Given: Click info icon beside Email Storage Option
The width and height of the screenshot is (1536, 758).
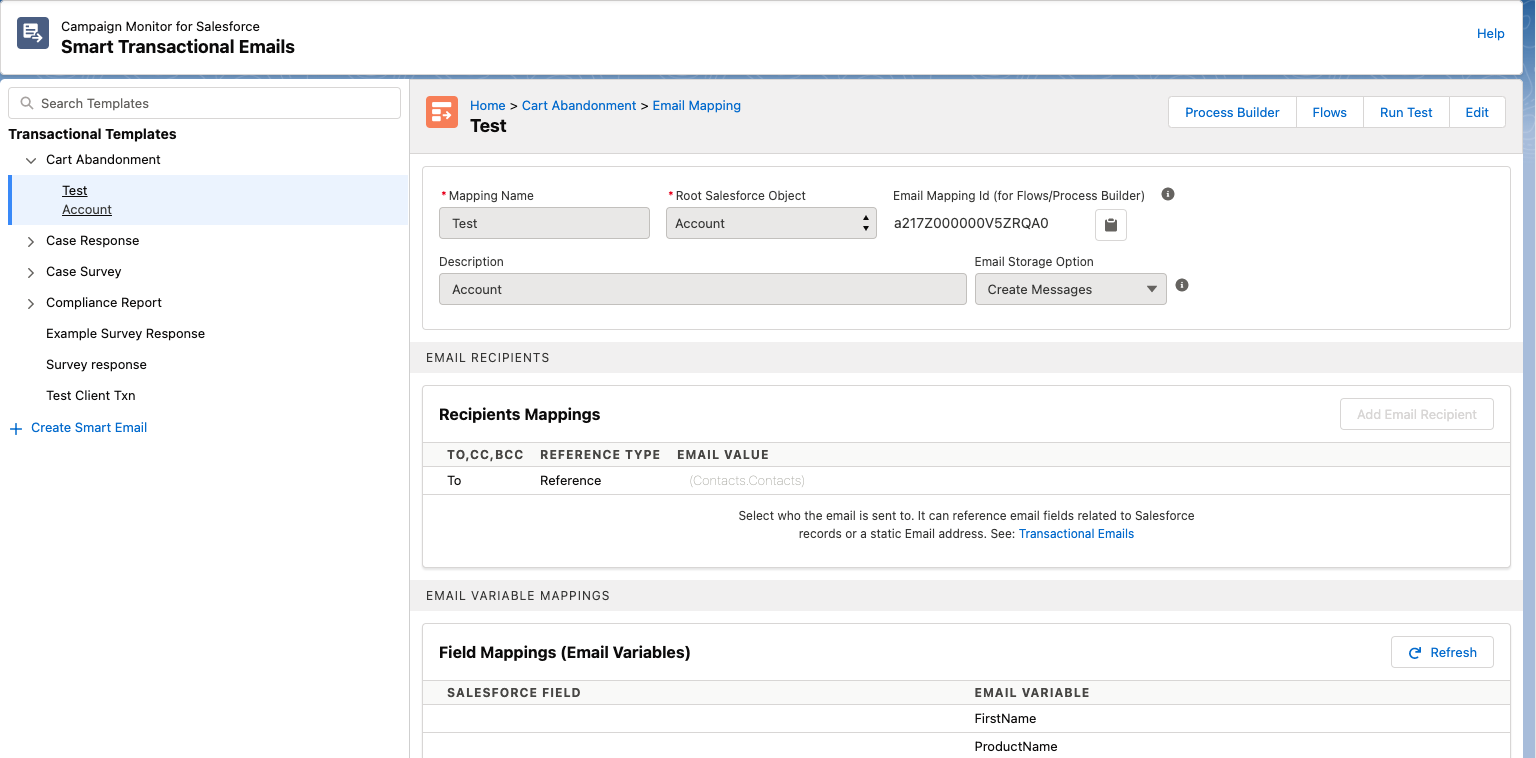Looking at the screenshot, I should click(x=1182, y=285).
